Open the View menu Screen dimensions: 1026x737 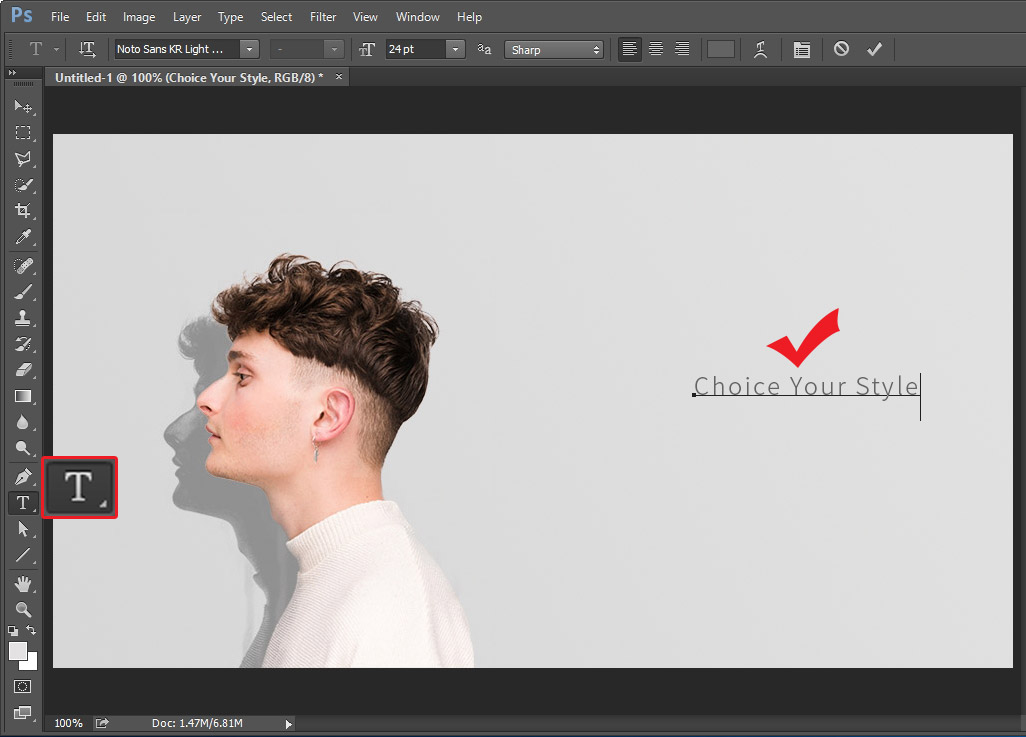(365, 17)
